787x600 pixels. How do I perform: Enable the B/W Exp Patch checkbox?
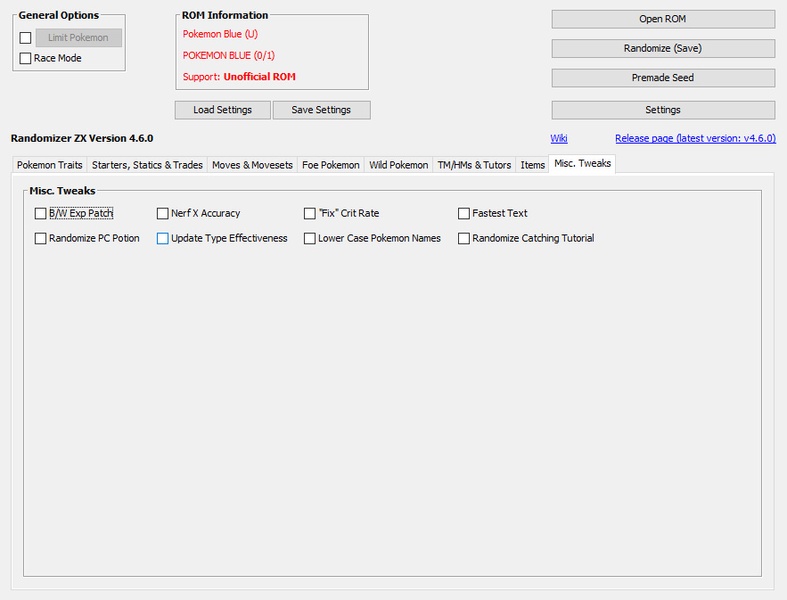[40, 213]
